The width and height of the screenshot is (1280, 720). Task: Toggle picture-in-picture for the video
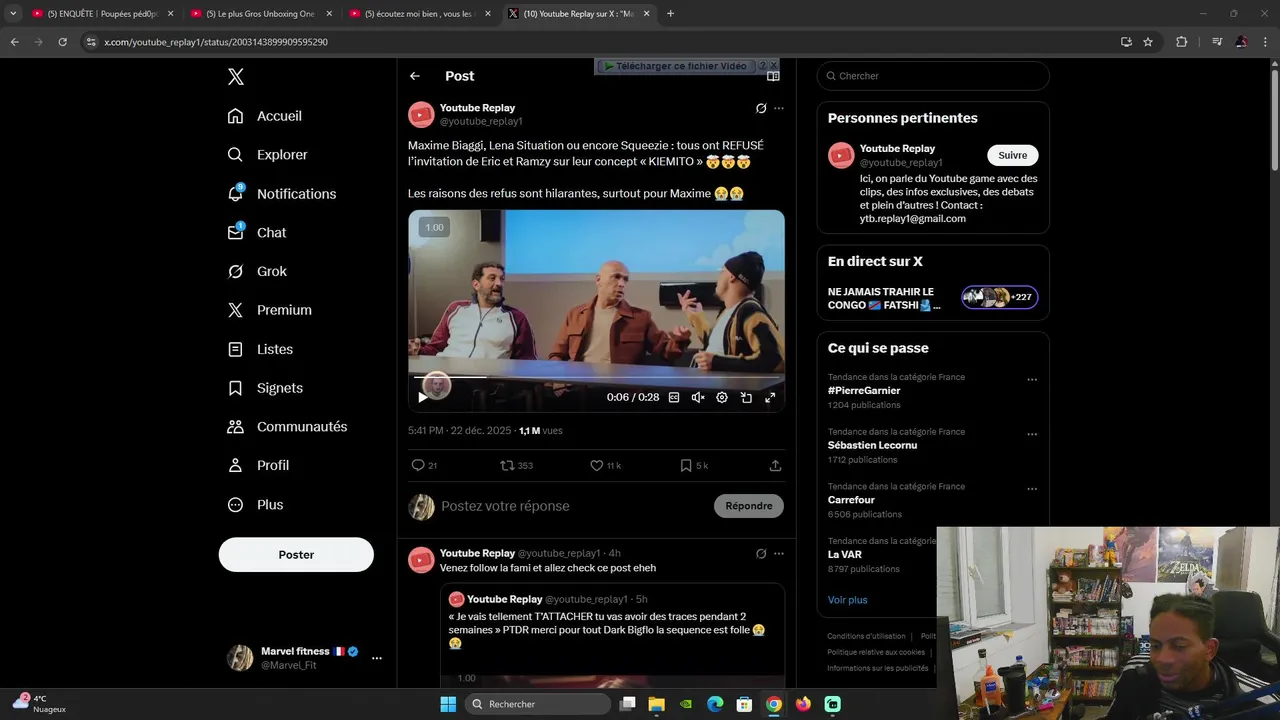(746, 397)
